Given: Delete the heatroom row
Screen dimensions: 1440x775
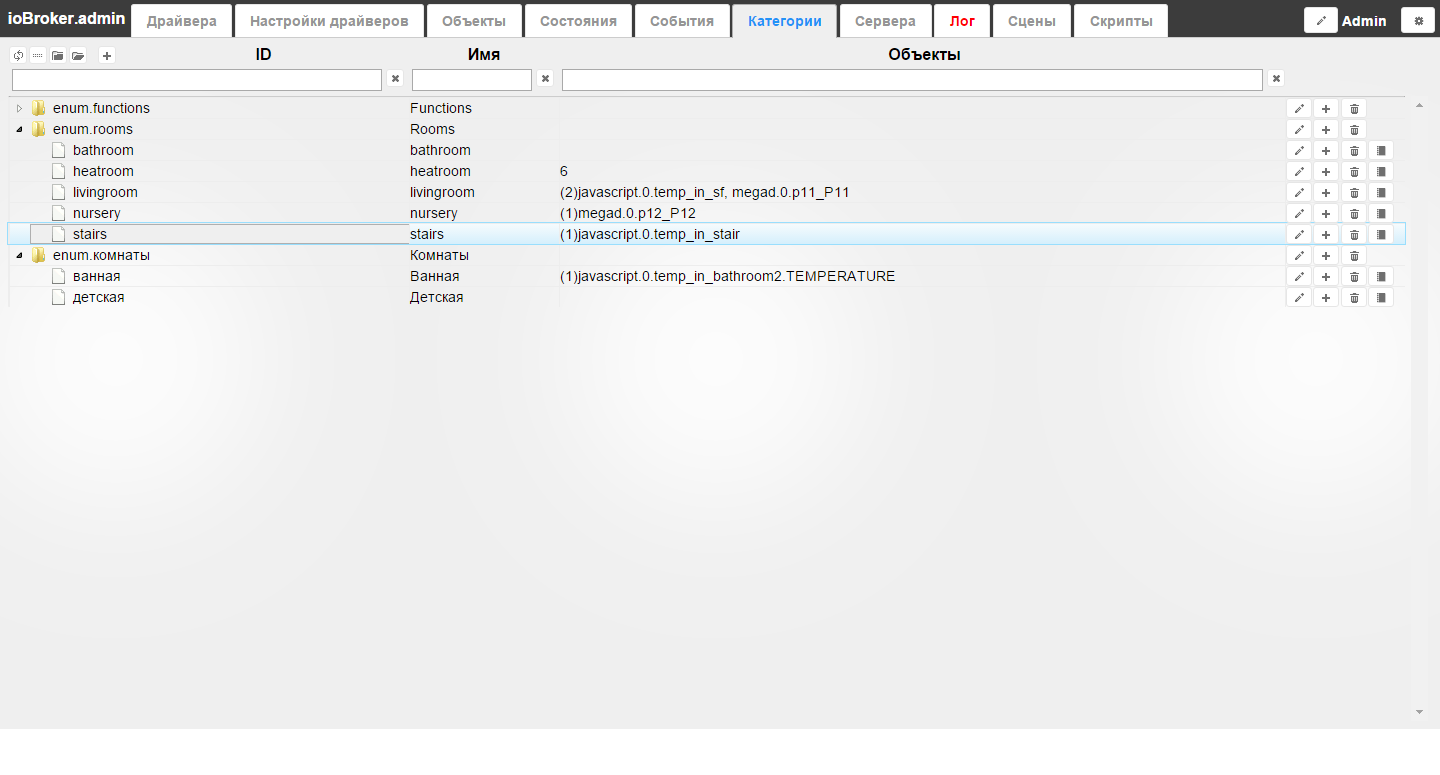Looking at the screenshot, I should (x=1354, y=171).
